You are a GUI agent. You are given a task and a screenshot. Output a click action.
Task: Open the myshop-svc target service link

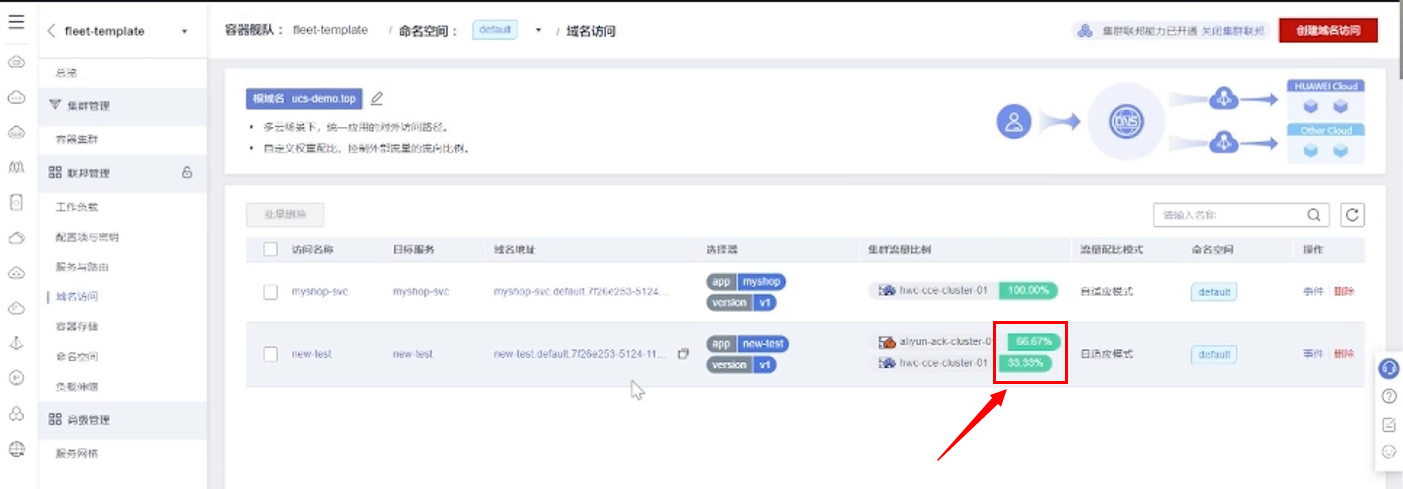tap(421, 291)
